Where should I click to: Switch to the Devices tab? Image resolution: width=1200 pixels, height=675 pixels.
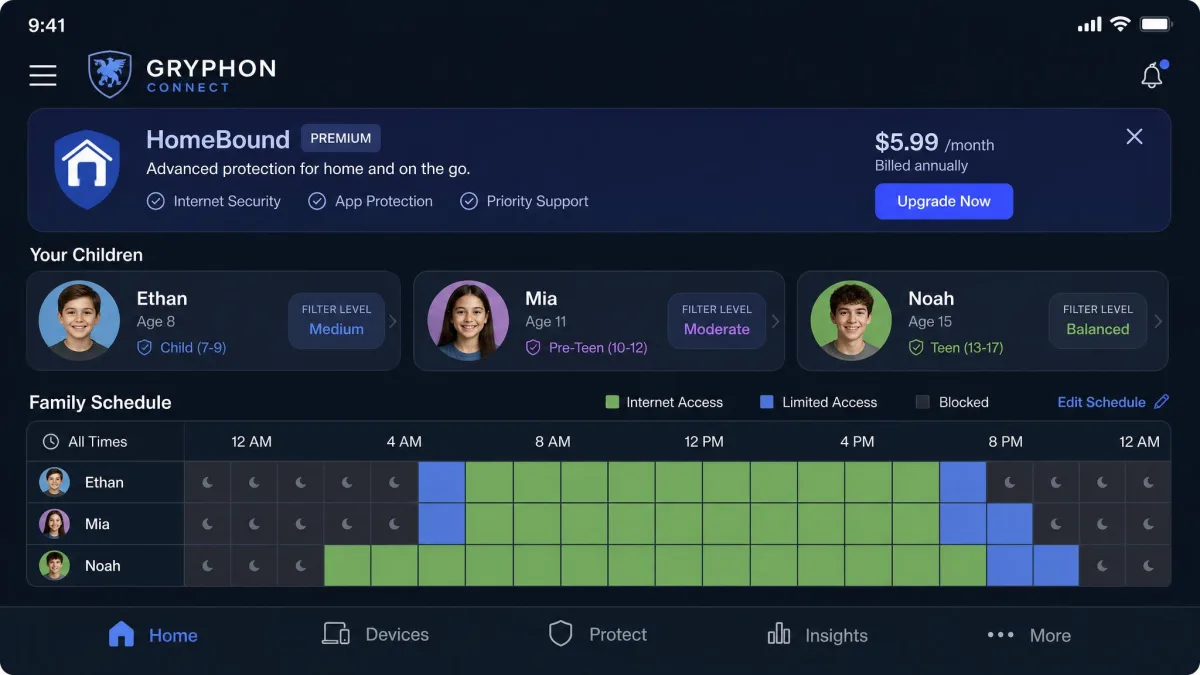(x=375, y=634)
